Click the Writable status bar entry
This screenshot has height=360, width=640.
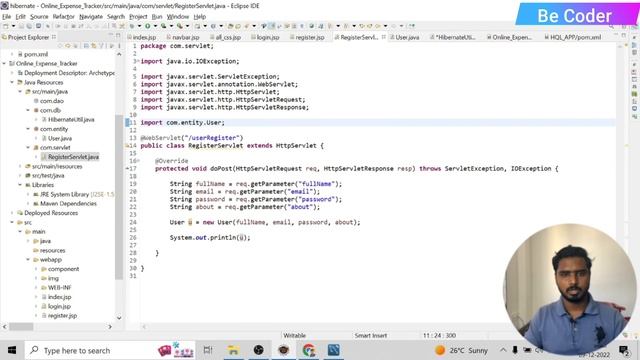click(294, 336)
